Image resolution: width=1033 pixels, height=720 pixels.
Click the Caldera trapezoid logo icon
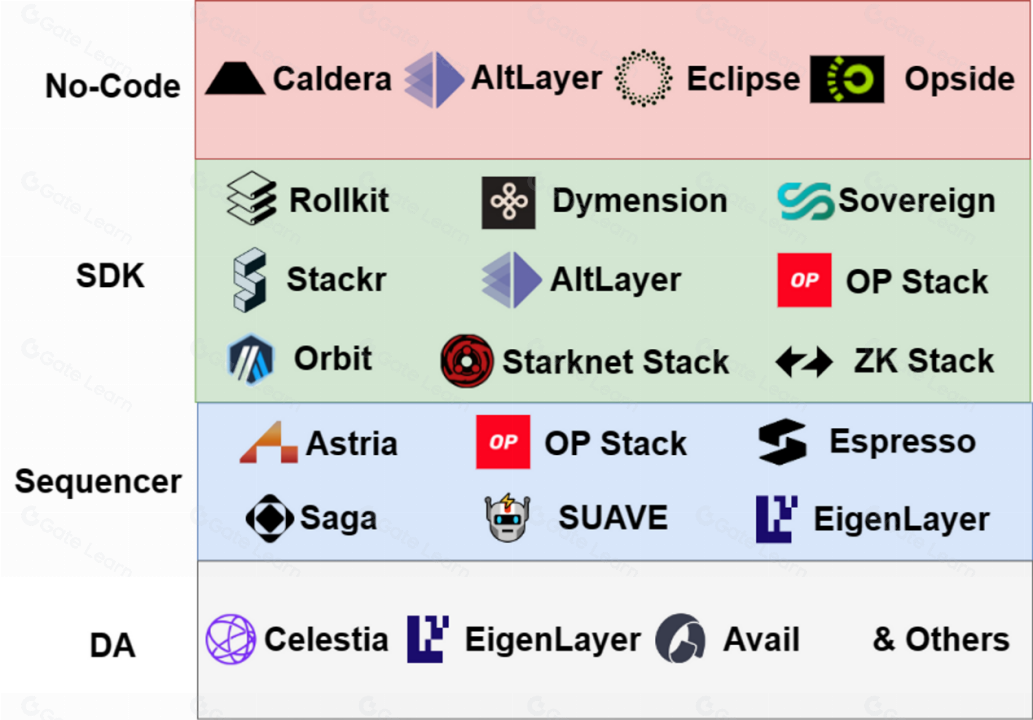coord(235,79)
